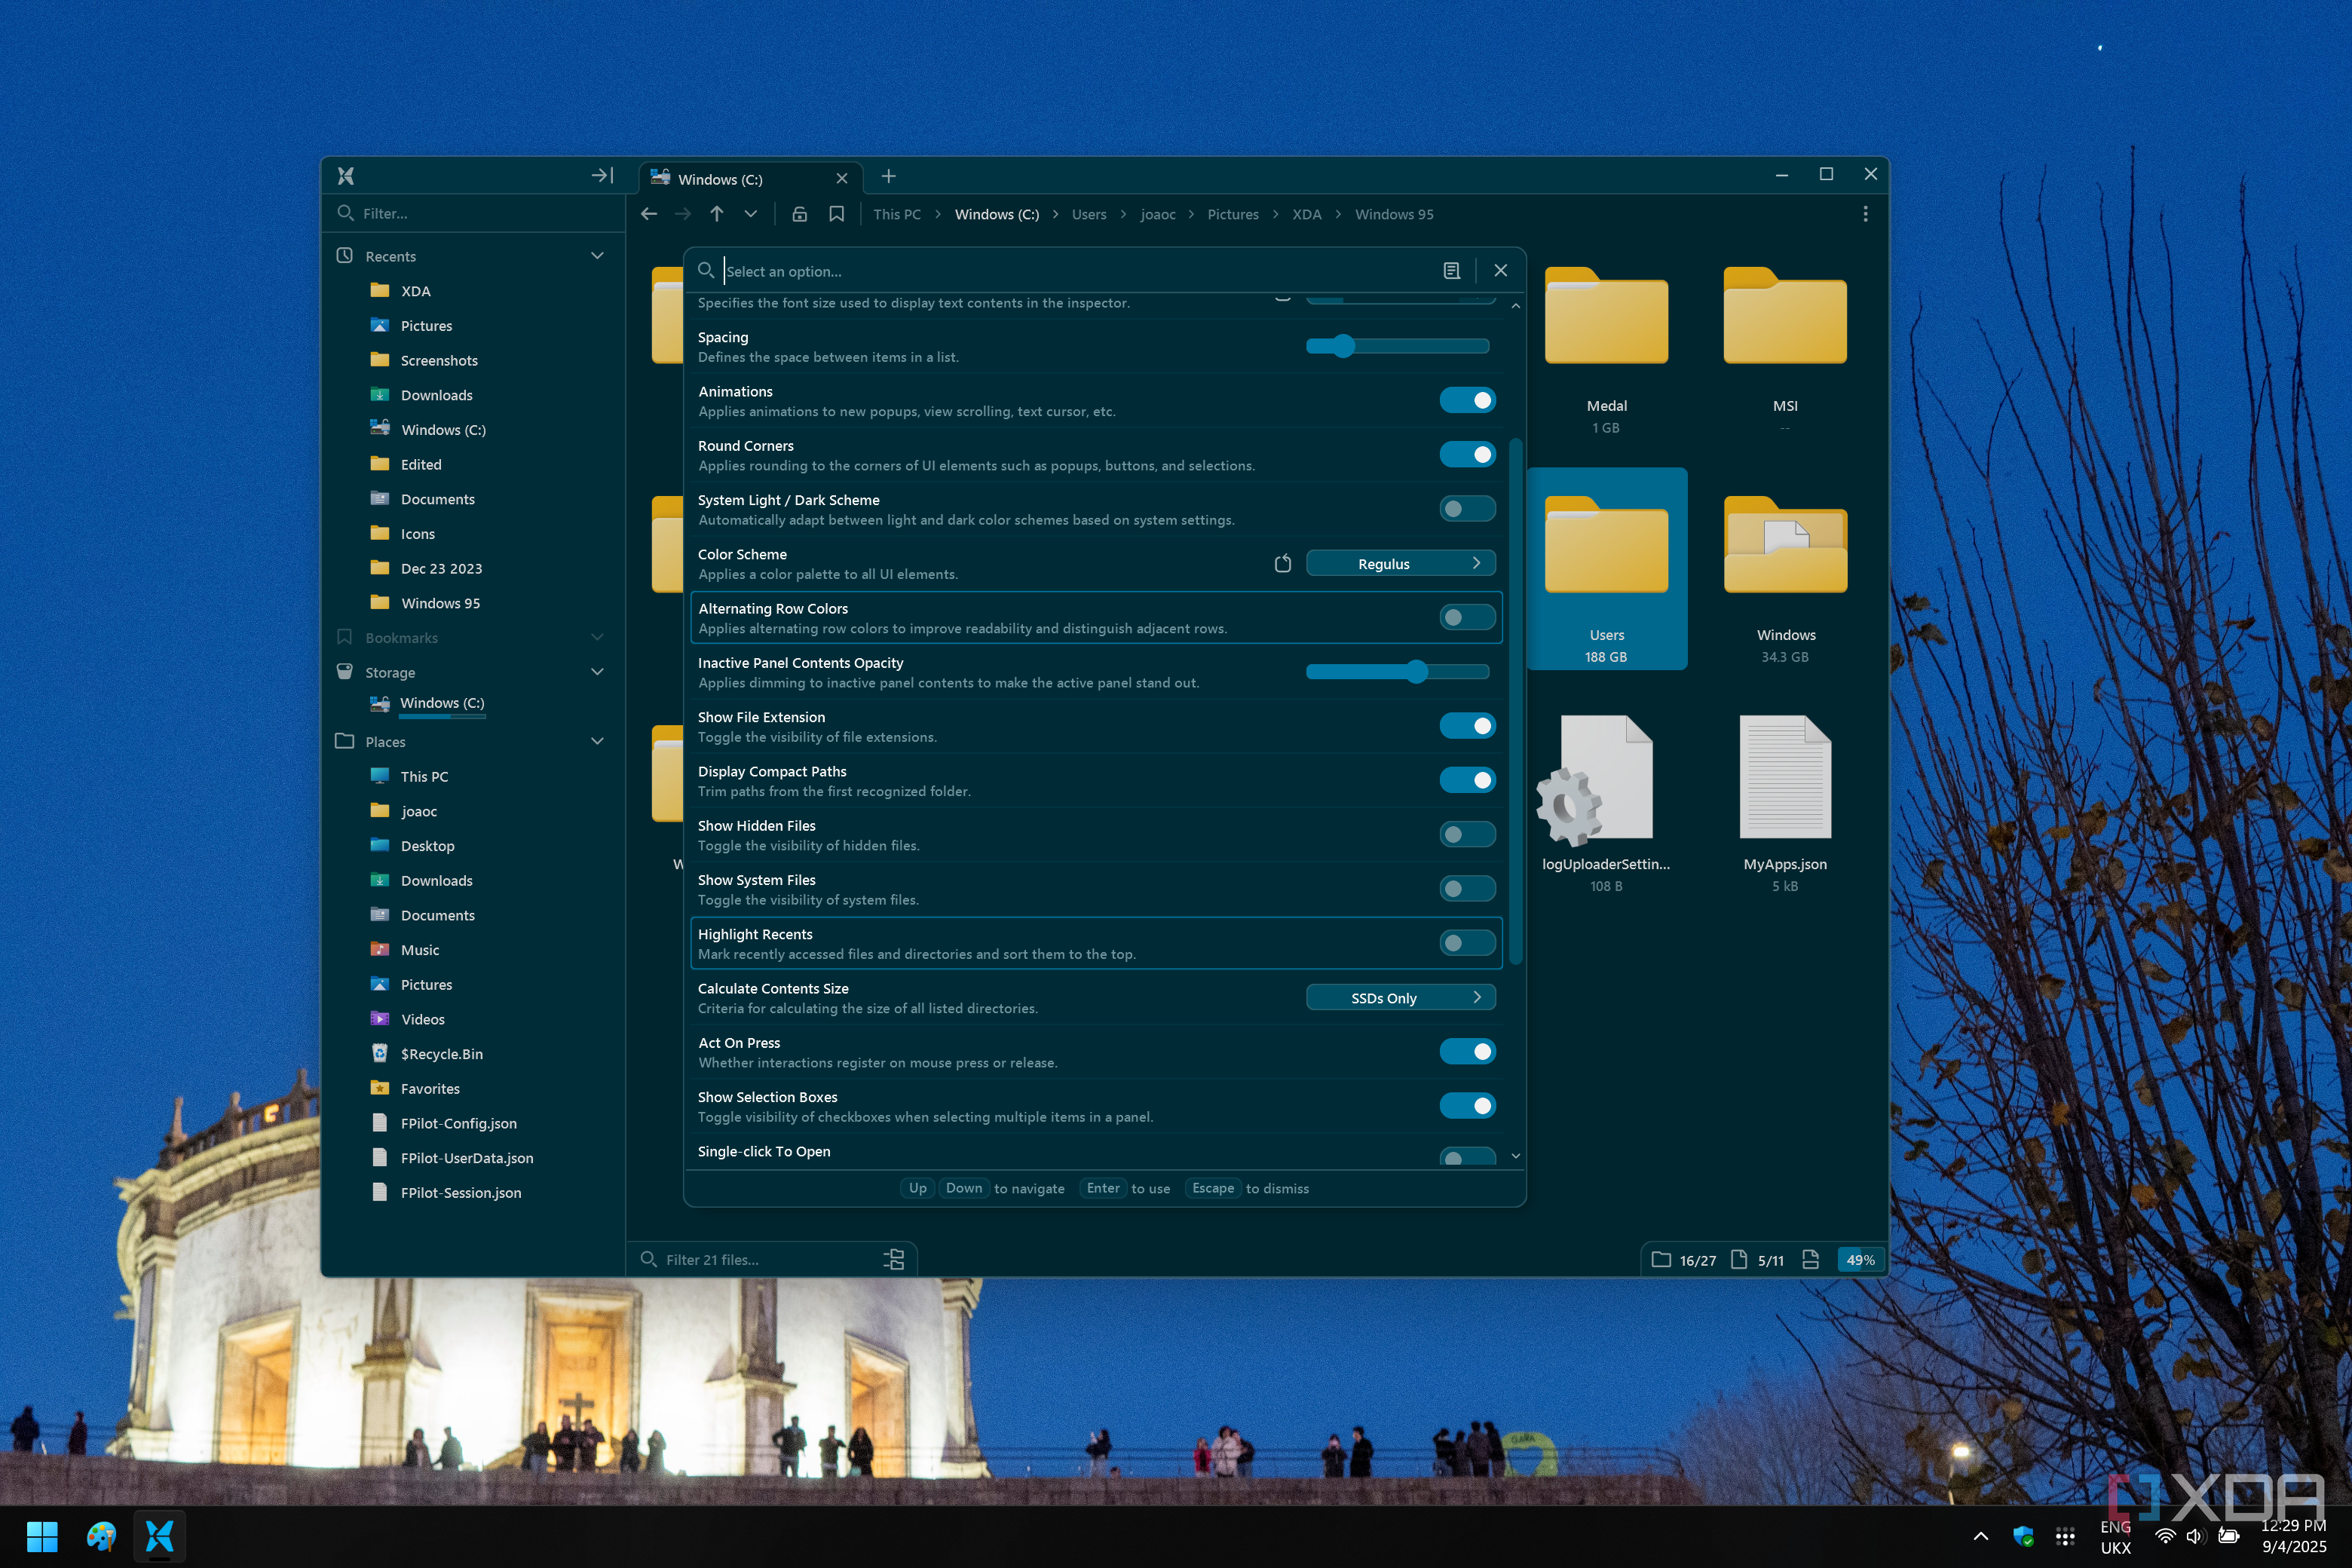Turn on Alternating Row Colors

1467,618
